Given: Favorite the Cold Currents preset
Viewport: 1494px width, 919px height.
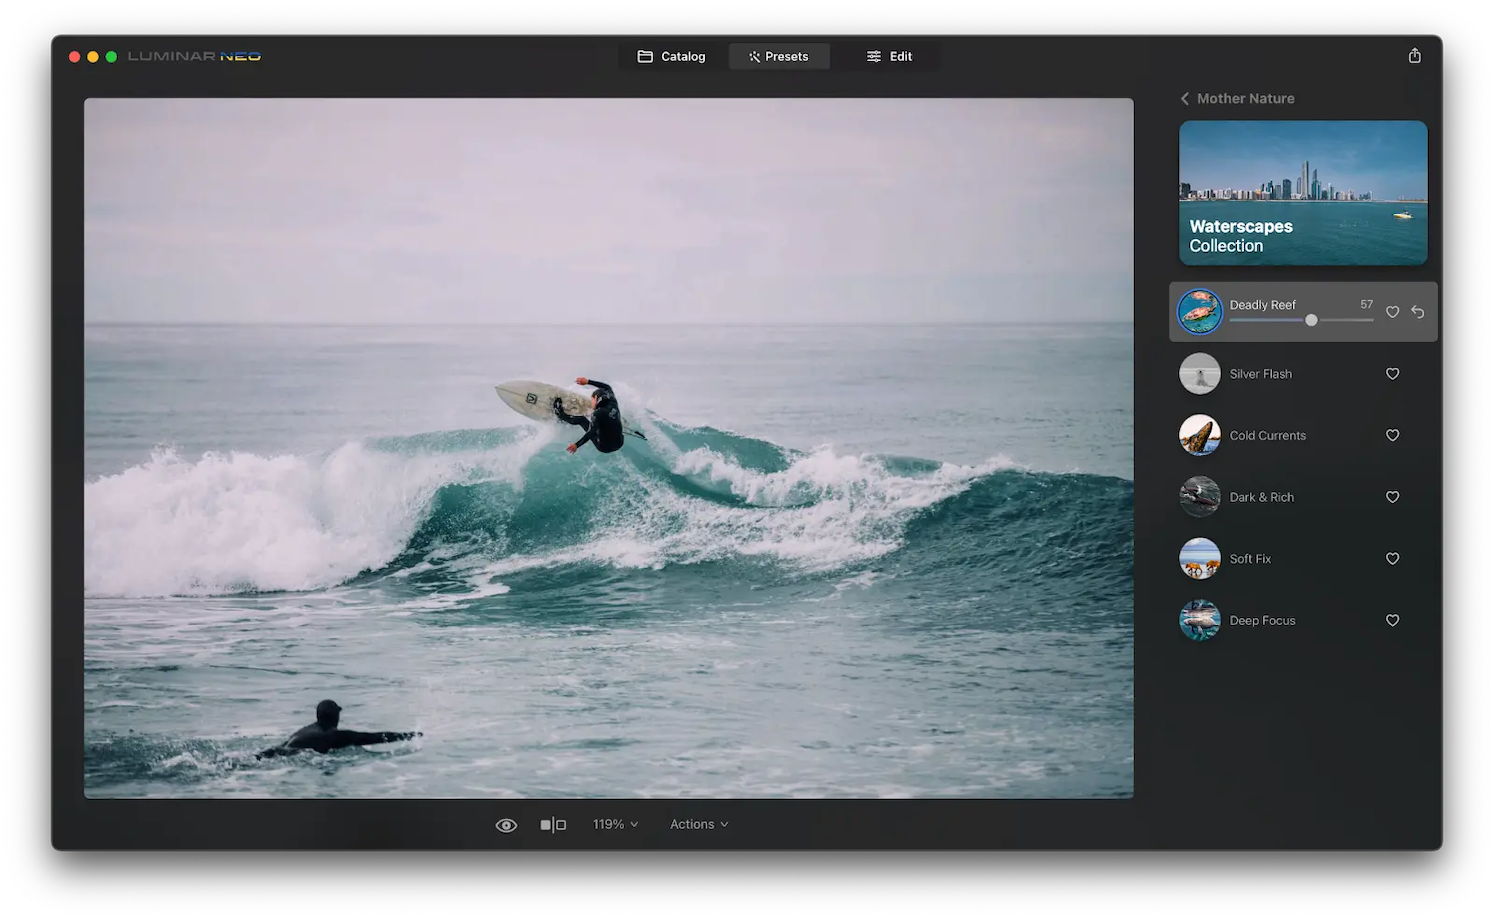Looking at the screenshot, I should tap(1392, 435).
